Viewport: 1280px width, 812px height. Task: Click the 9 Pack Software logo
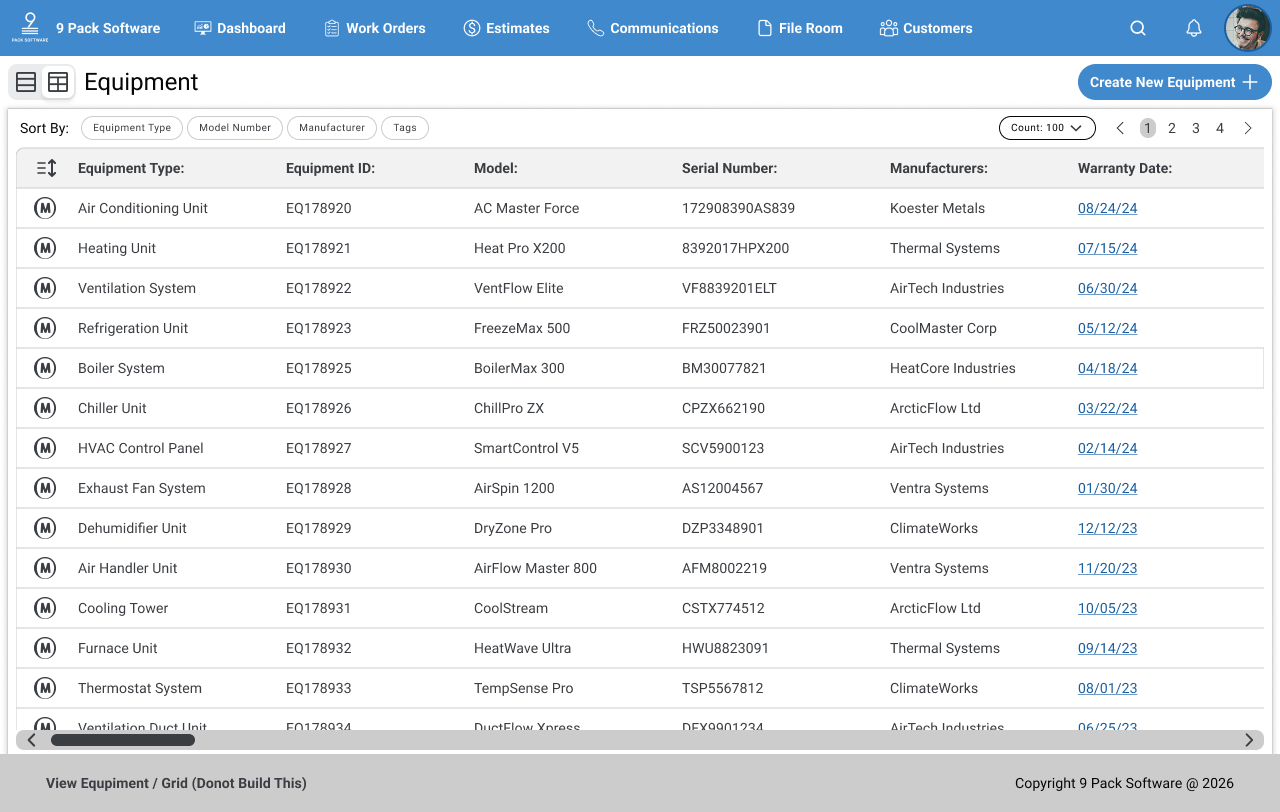click(x=29, y=27)
